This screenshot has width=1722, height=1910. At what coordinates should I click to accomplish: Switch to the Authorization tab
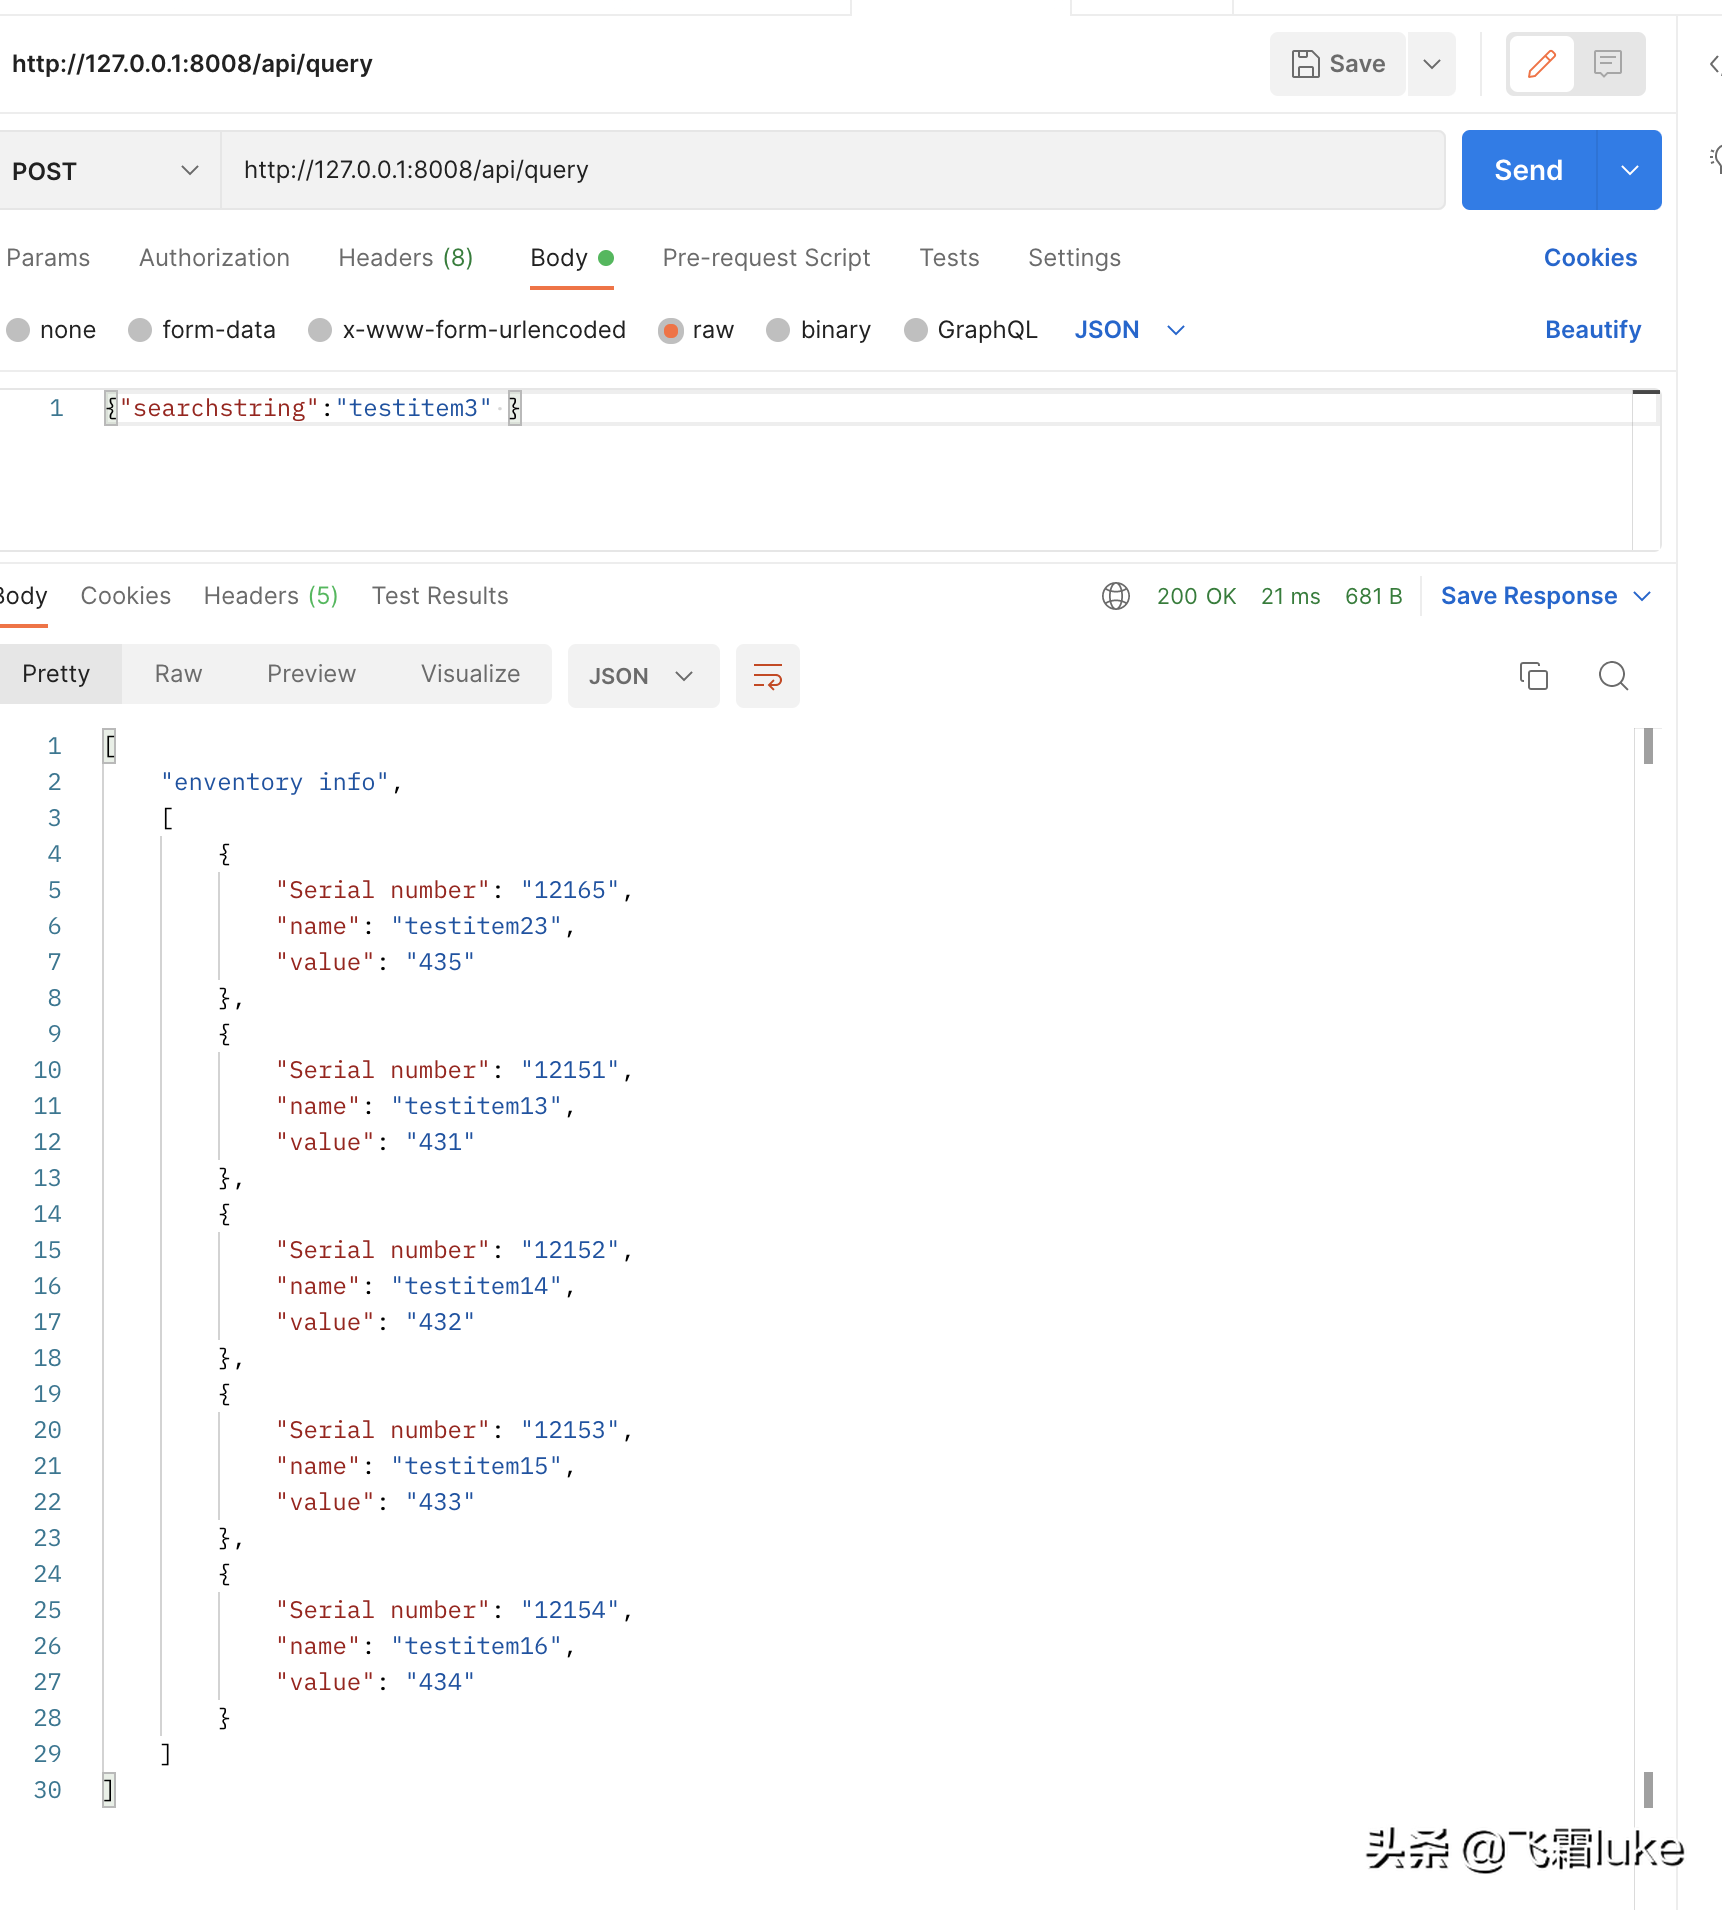pyautogui.click(x=214, y=258)
